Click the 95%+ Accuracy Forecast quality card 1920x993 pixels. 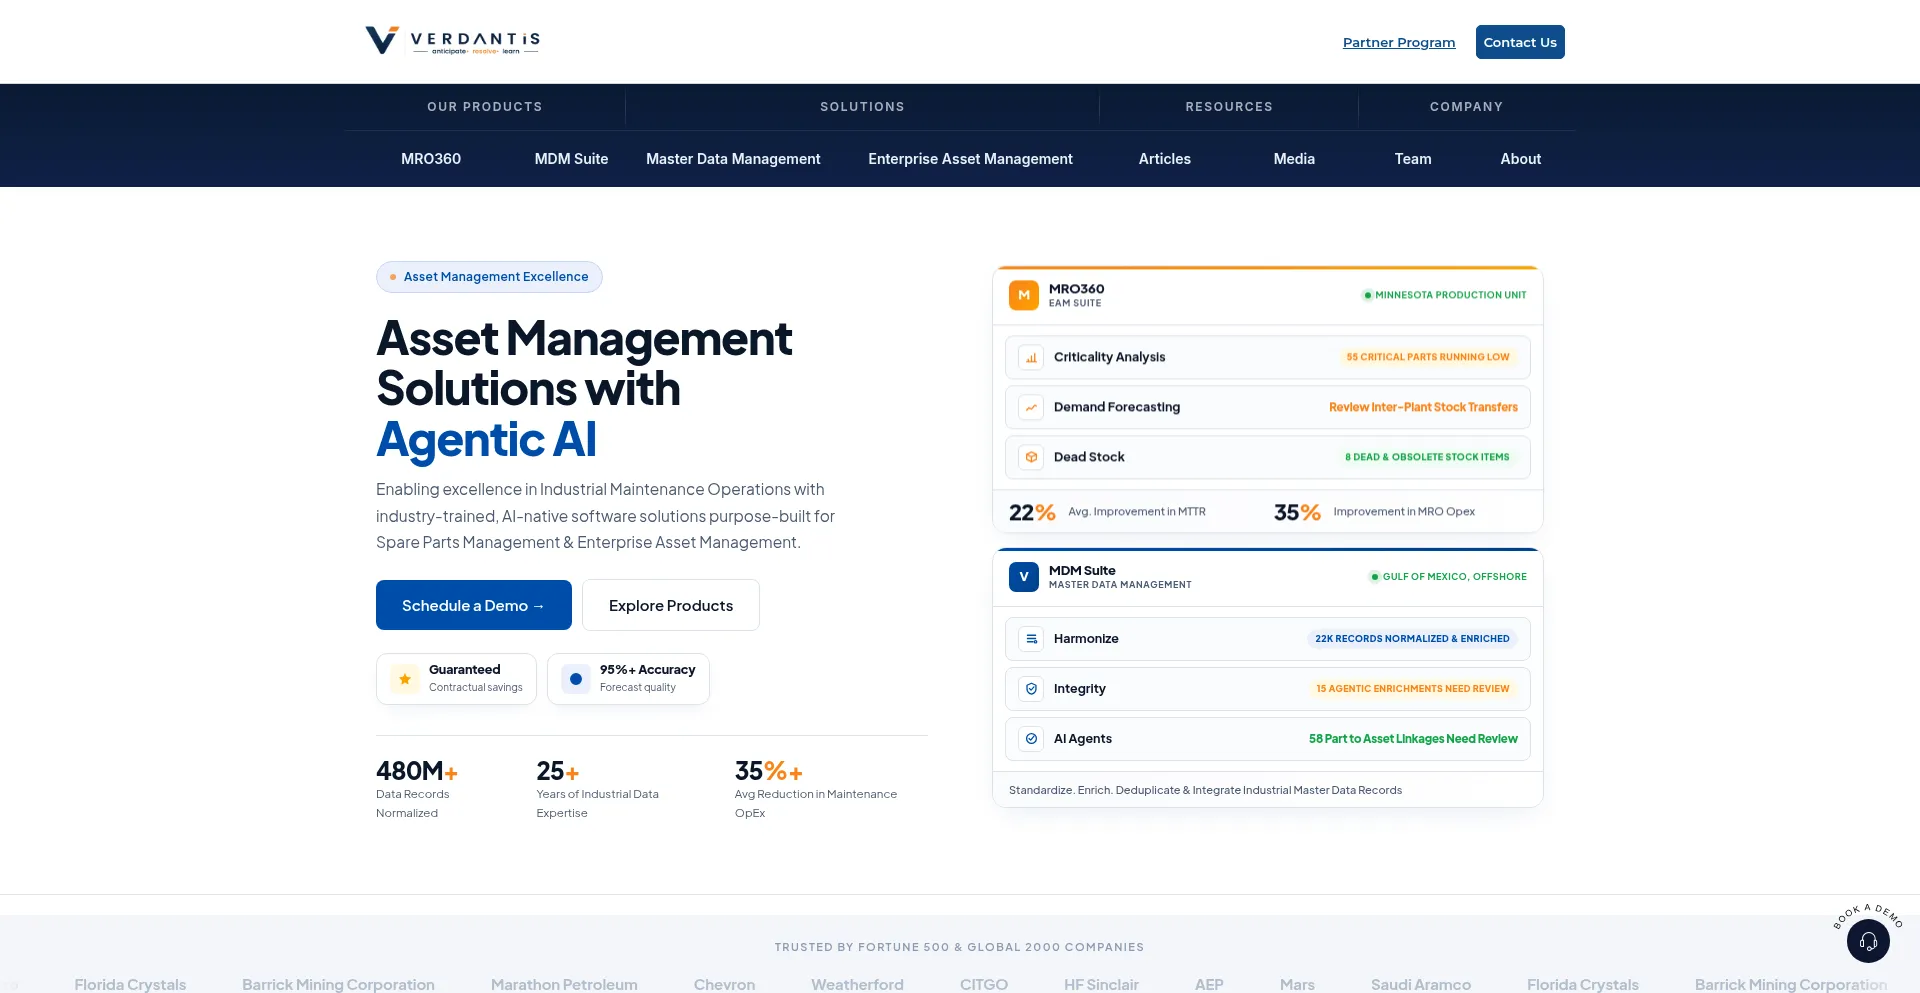tap(628, 679)
